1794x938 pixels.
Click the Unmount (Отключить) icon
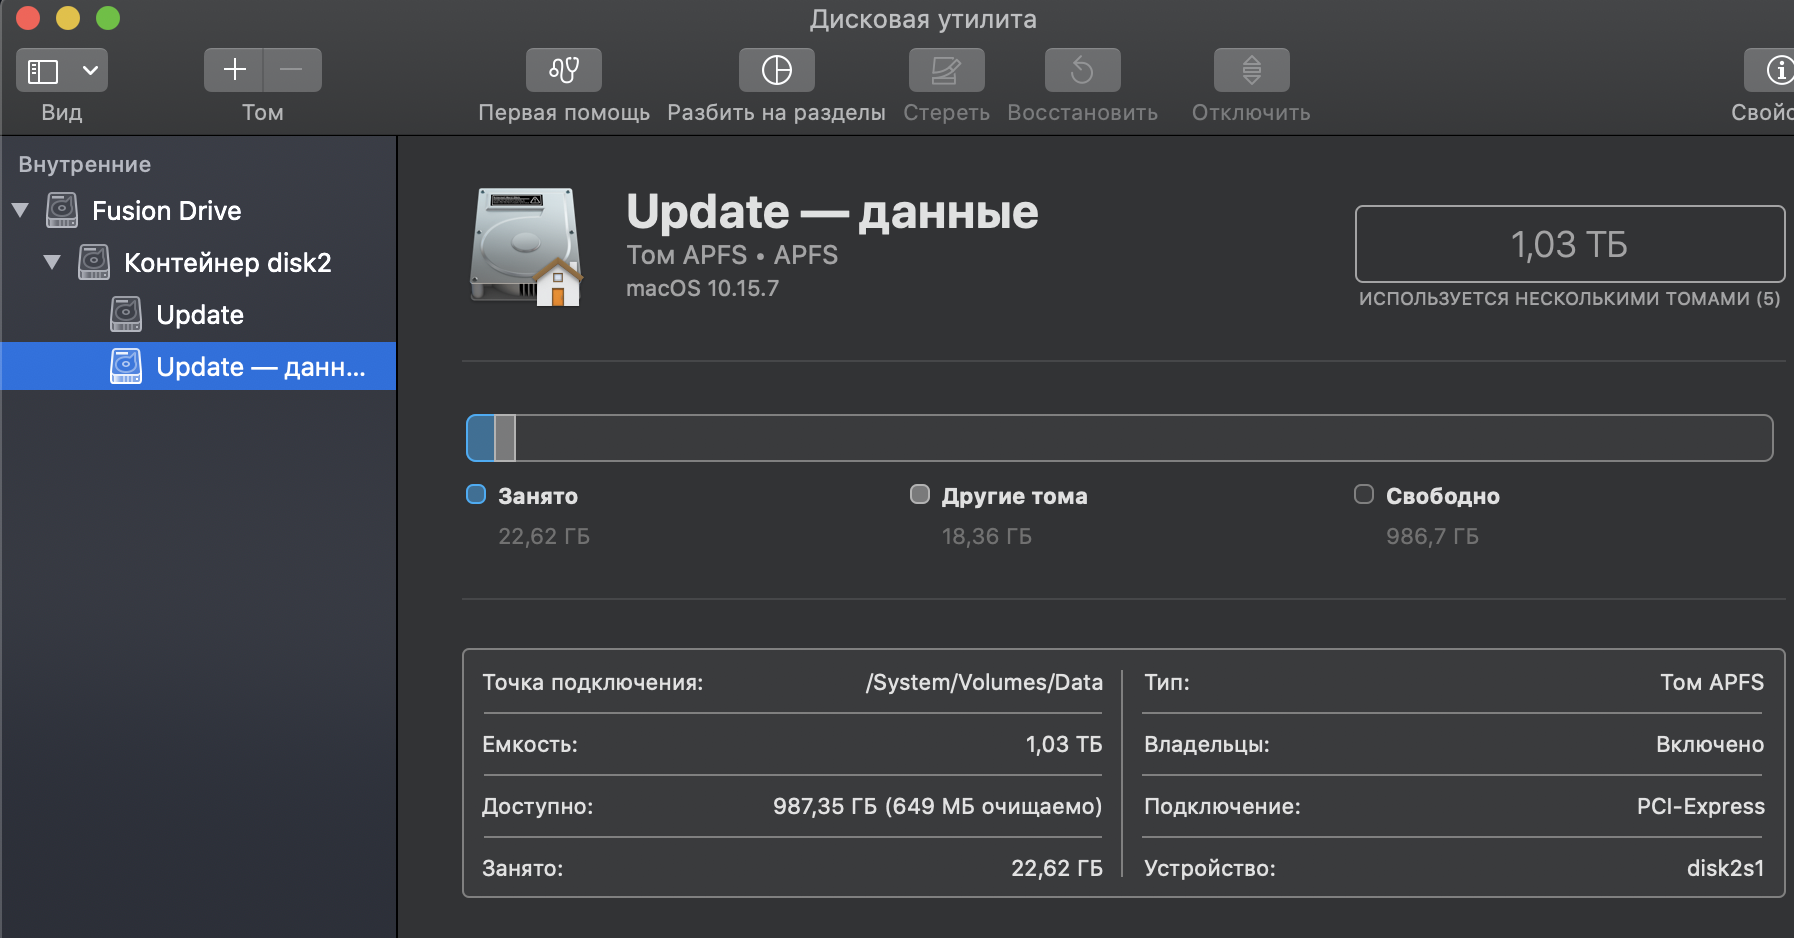click(1252, 70)
